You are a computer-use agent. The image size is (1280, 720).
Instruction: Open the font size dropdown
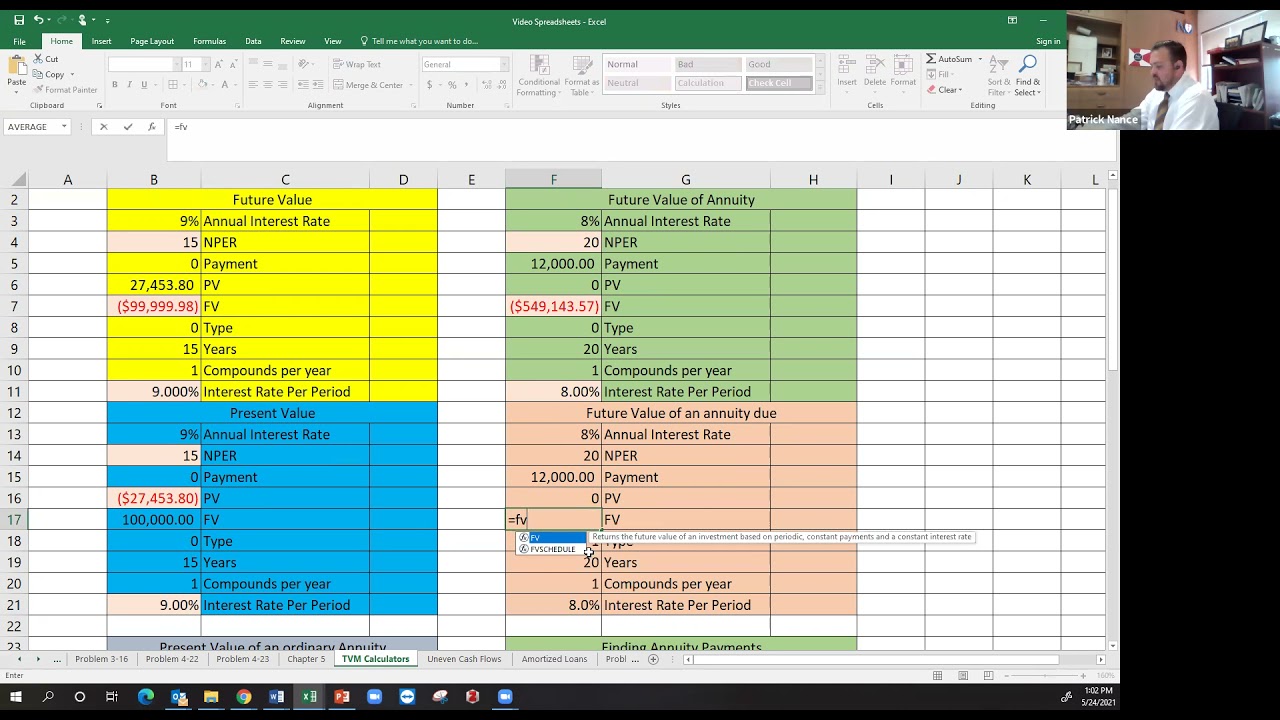[204, 64]
